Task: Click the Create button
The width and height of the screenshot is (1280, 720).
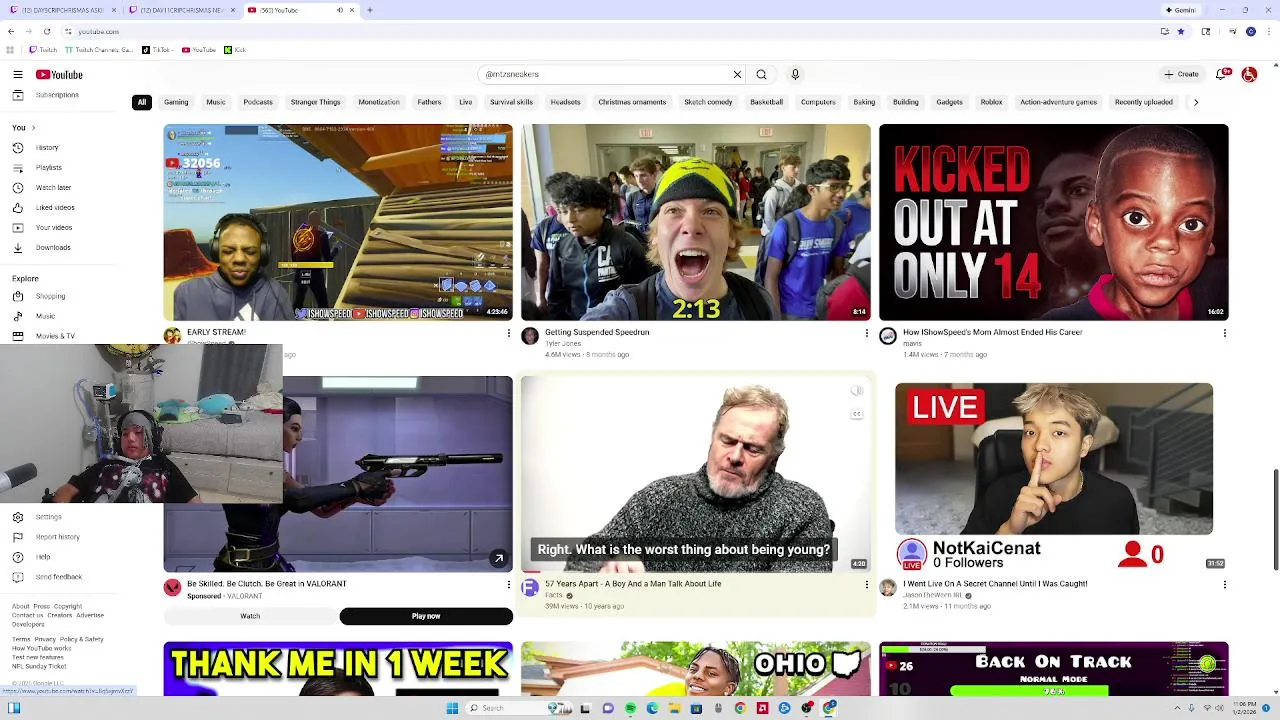Action: [1181, 74]
